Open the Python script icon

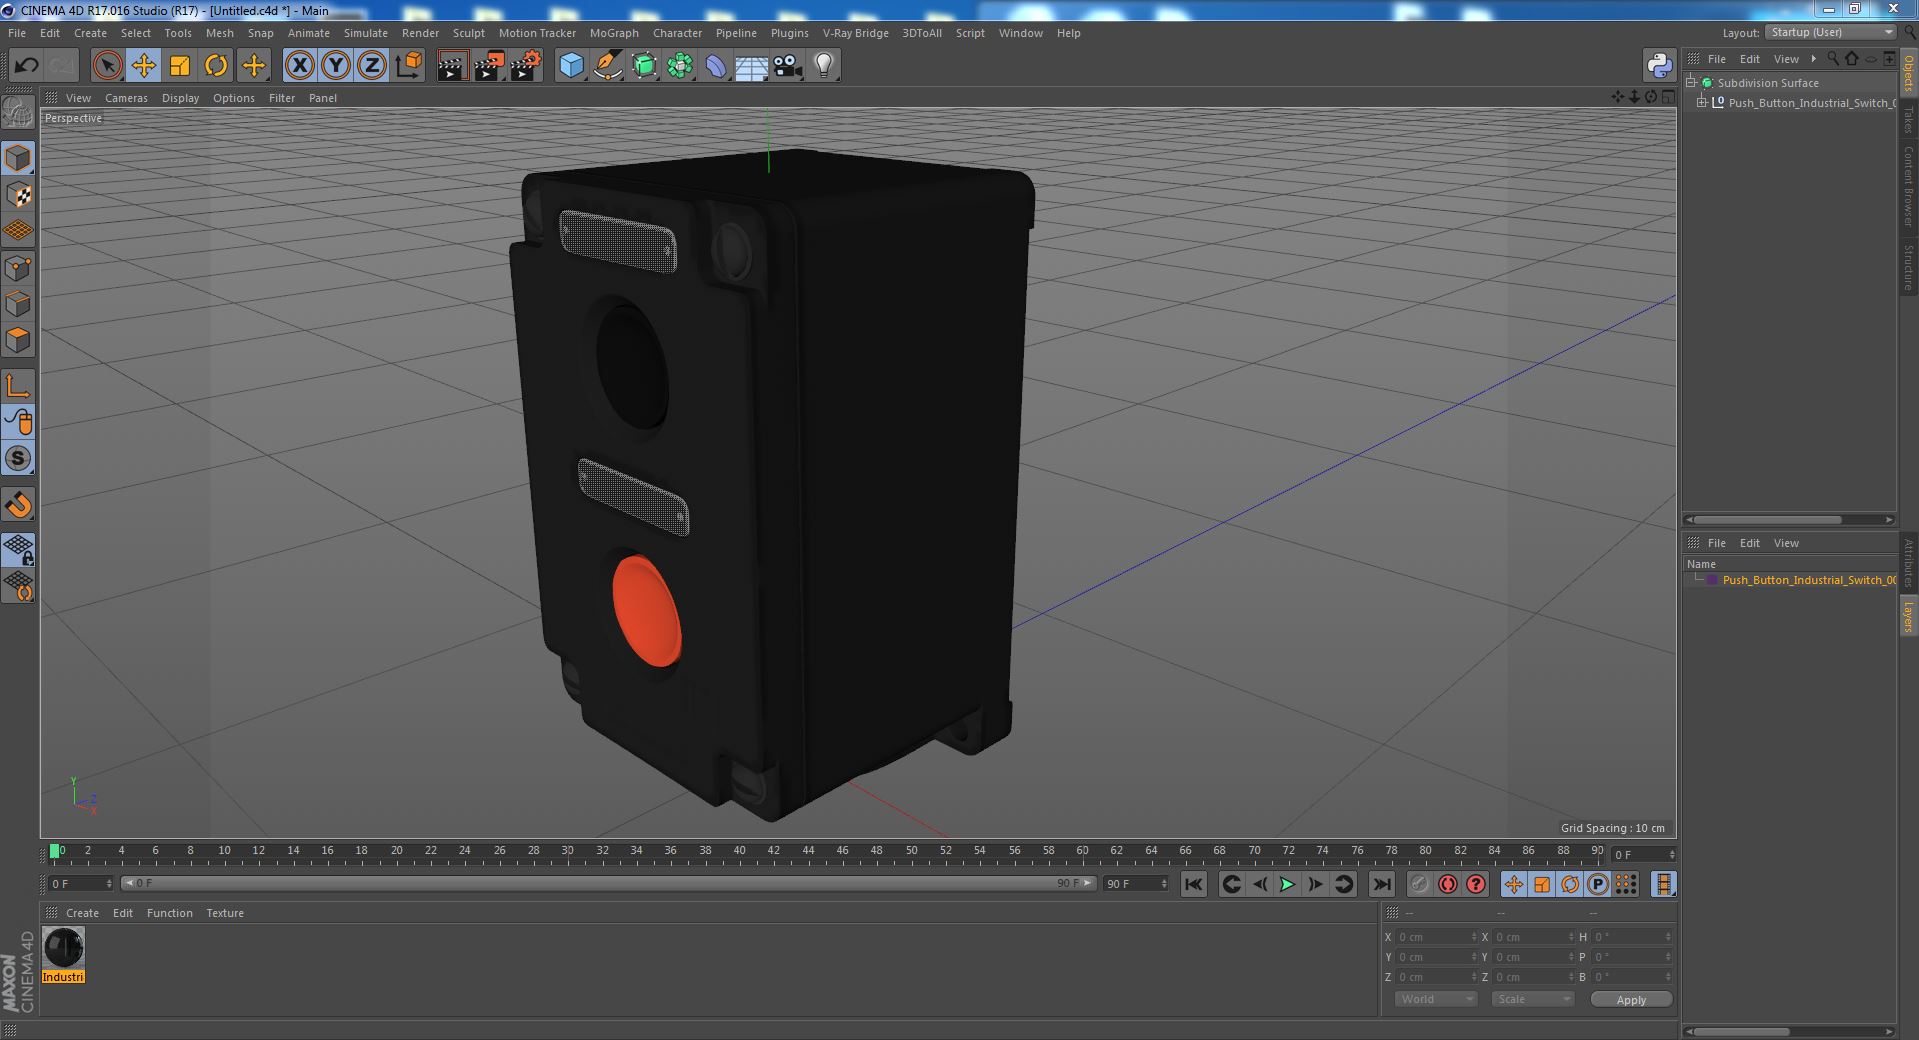pos(1659,66)
